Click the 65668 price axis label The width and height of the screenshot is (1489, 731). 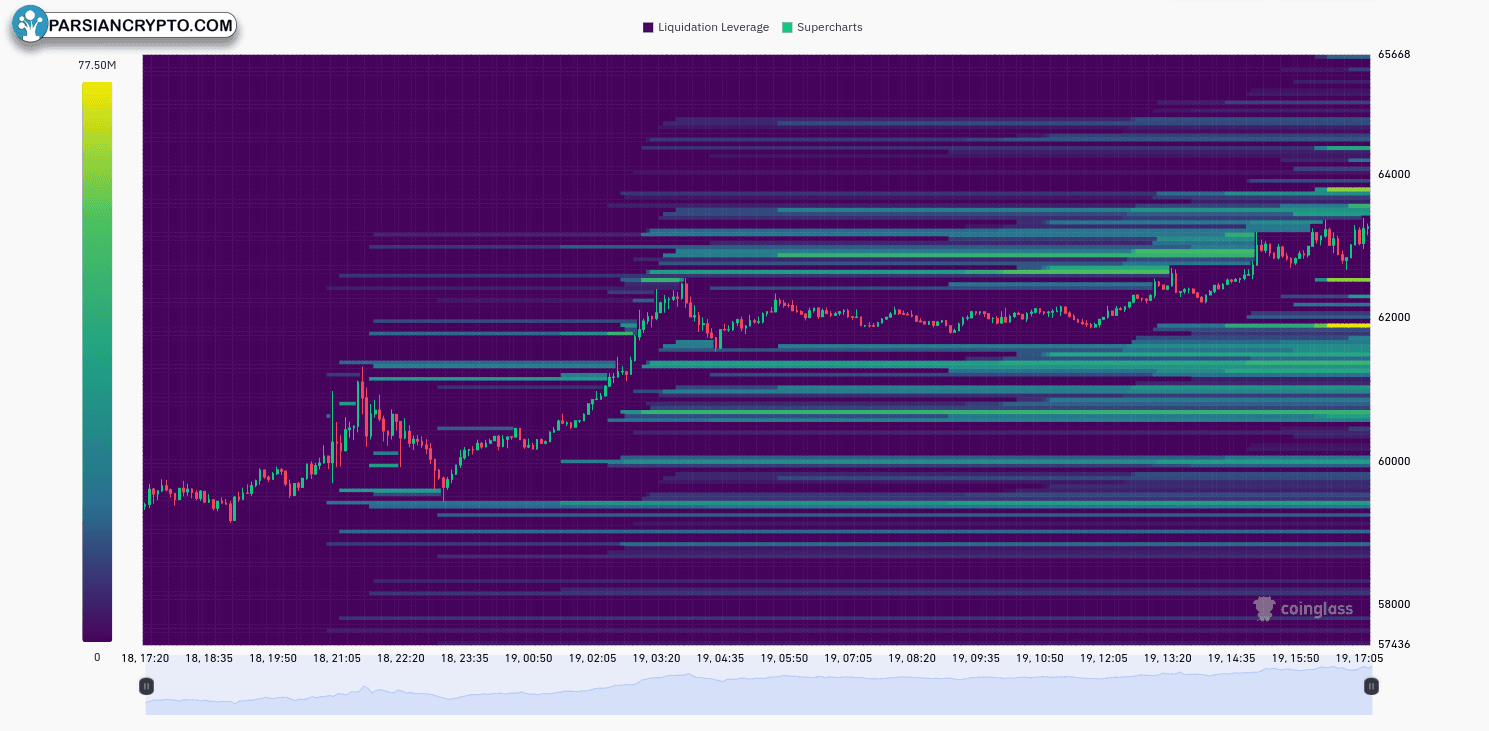point(1393,54)
